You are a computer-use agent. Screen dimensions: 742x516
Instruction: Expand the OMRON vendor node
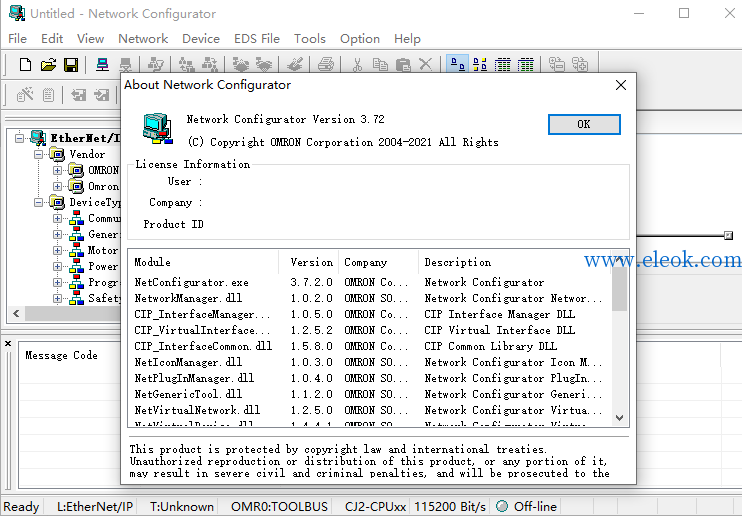tap(57, 170)
